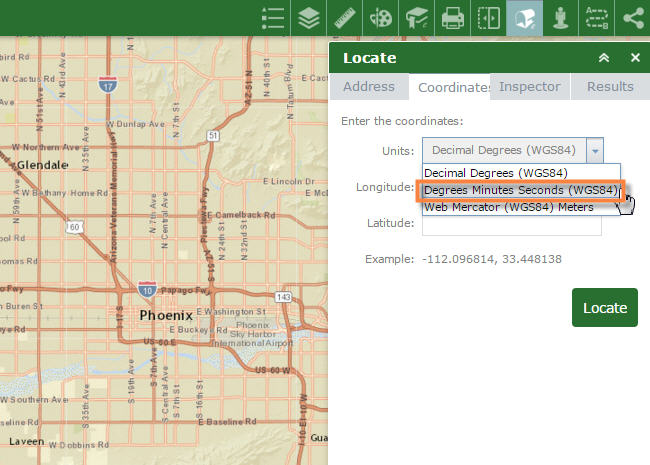Image resolution: width=650 pixels, height=465 pixels.
Task: Click the W Dobbins Rd label
Action: click(79, 445)
